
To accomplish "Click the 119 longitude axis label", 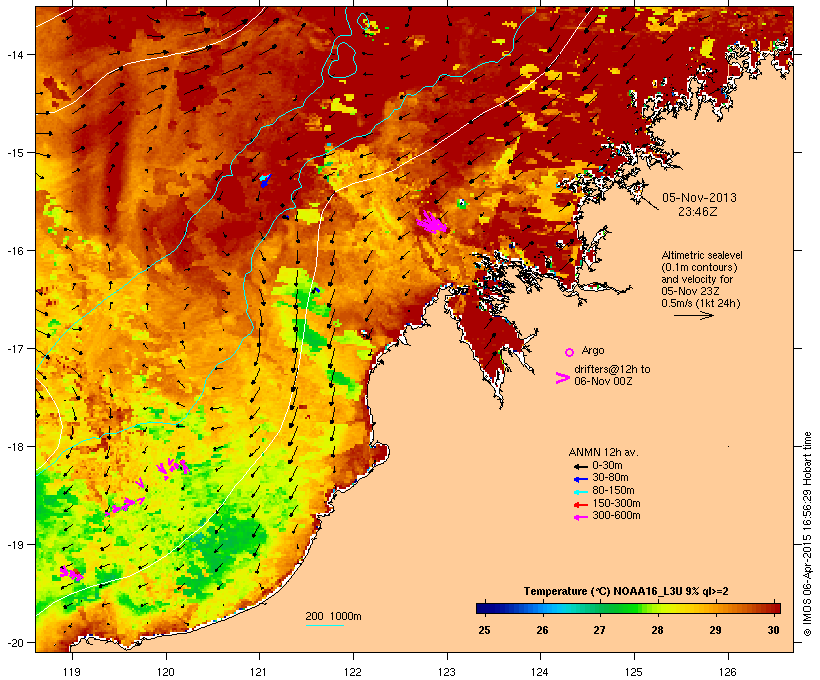I will pos(72,672).
